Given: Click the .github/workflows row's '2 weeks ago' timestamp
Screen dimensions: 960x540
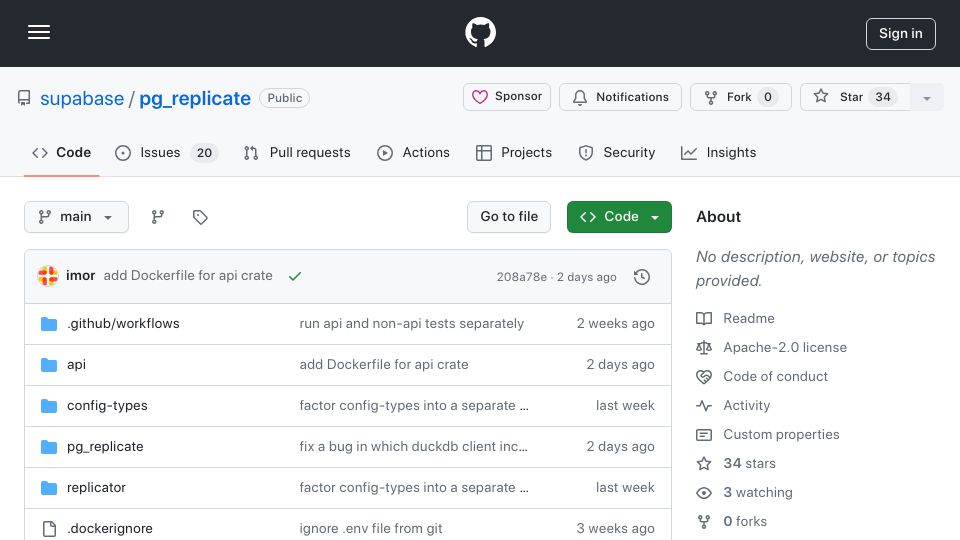Looking at the screenshot, I should pyautogui.click(x=615, y=323).
